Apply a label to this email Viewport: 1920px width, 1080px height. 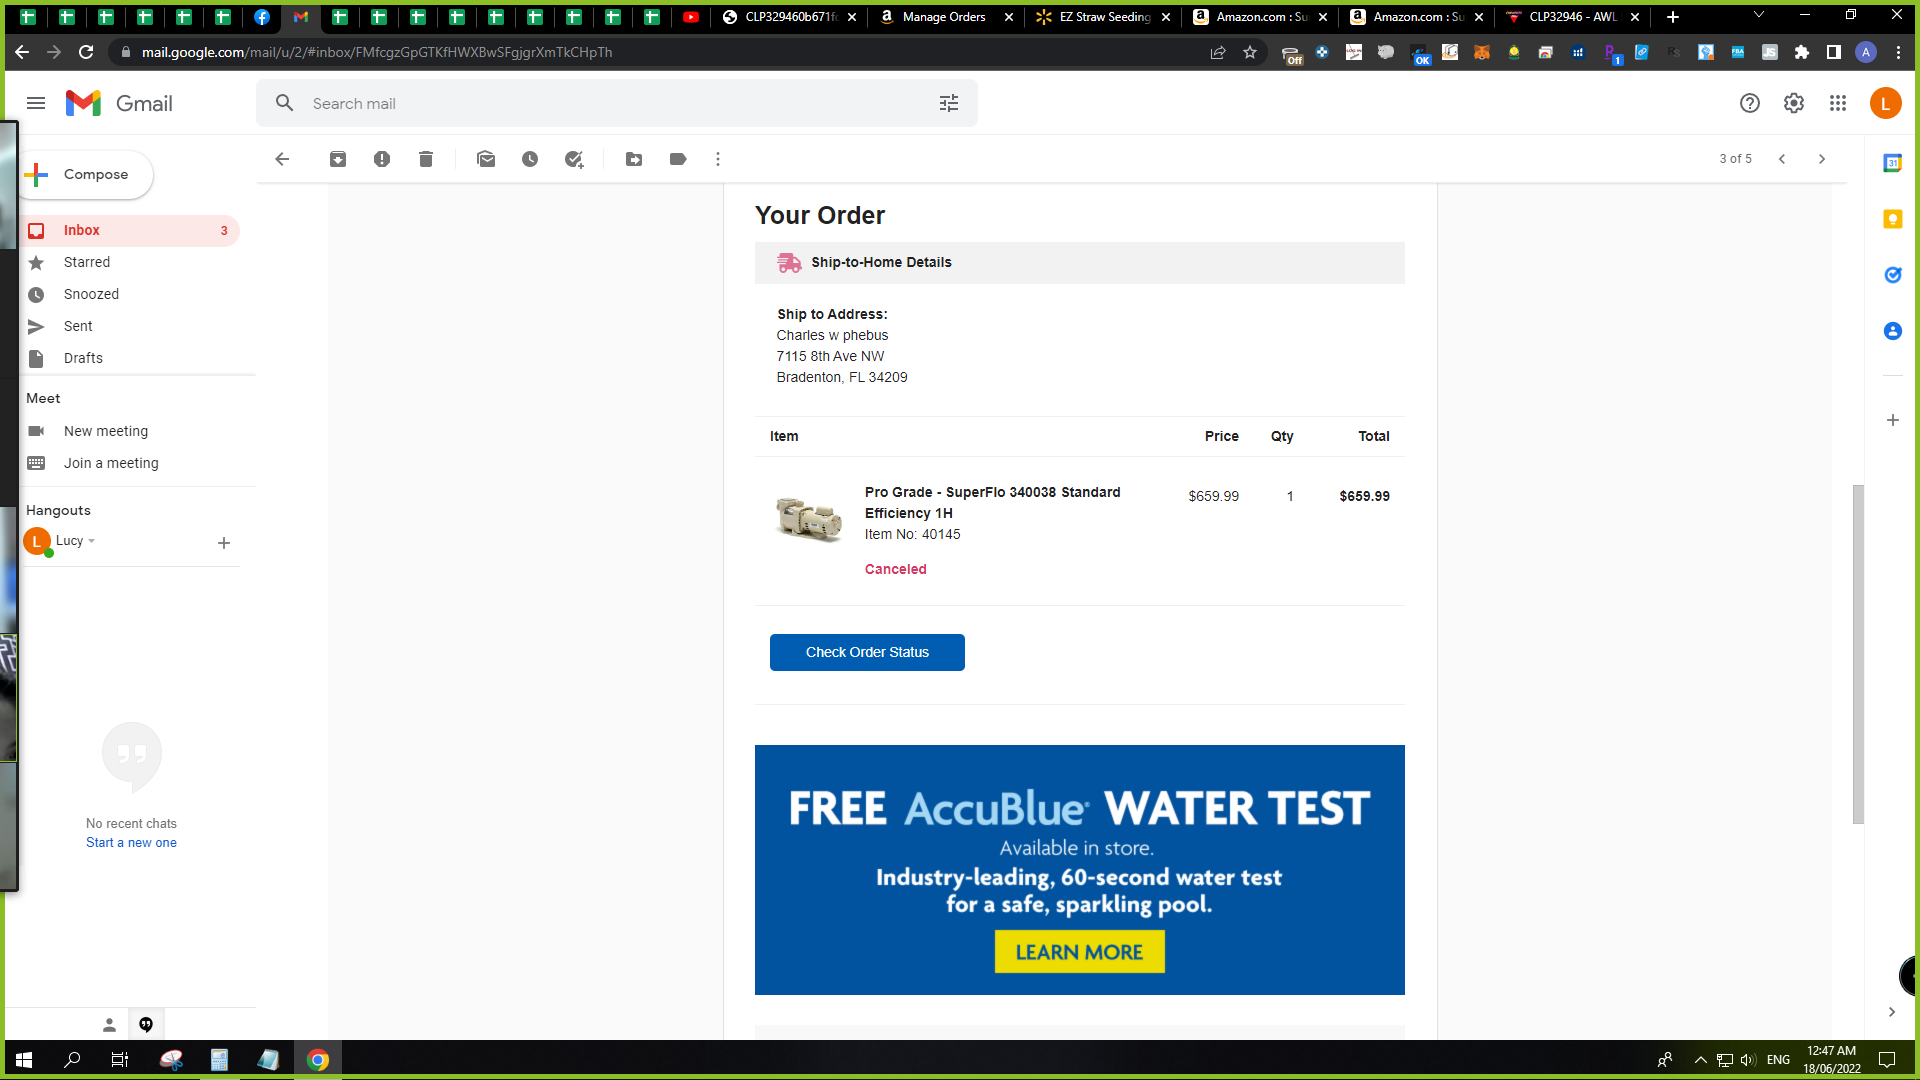(x=678, y=159)
